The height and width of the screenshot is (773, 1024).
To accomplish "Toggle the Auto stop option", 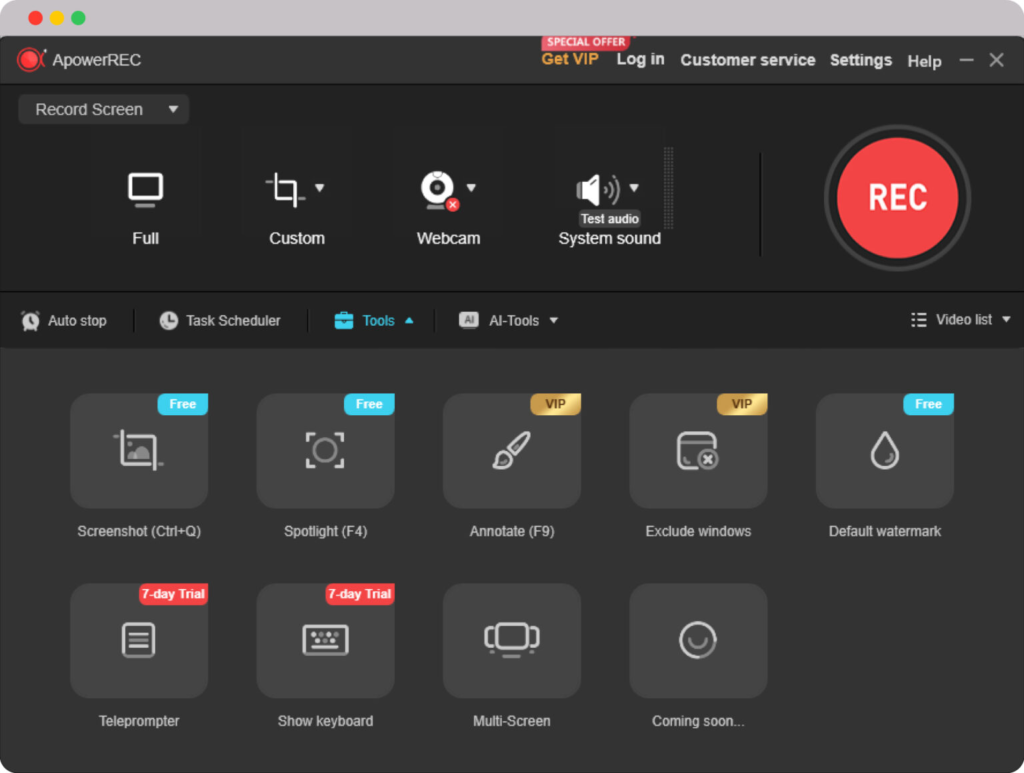I will coord(64,321).
